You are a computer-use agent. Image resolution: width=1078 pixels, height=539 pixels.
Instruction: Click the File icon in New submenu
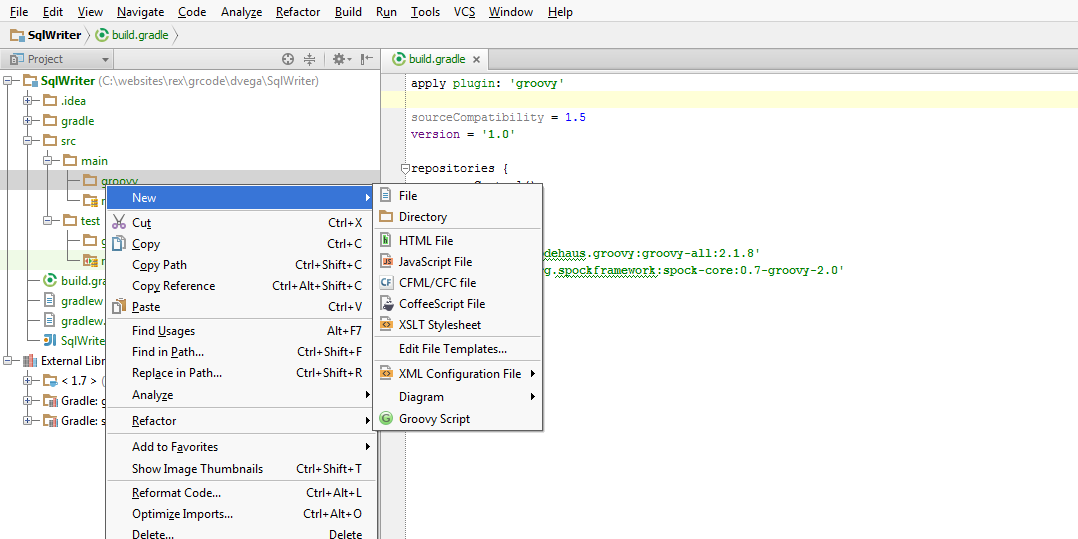(x=386, y=196)
